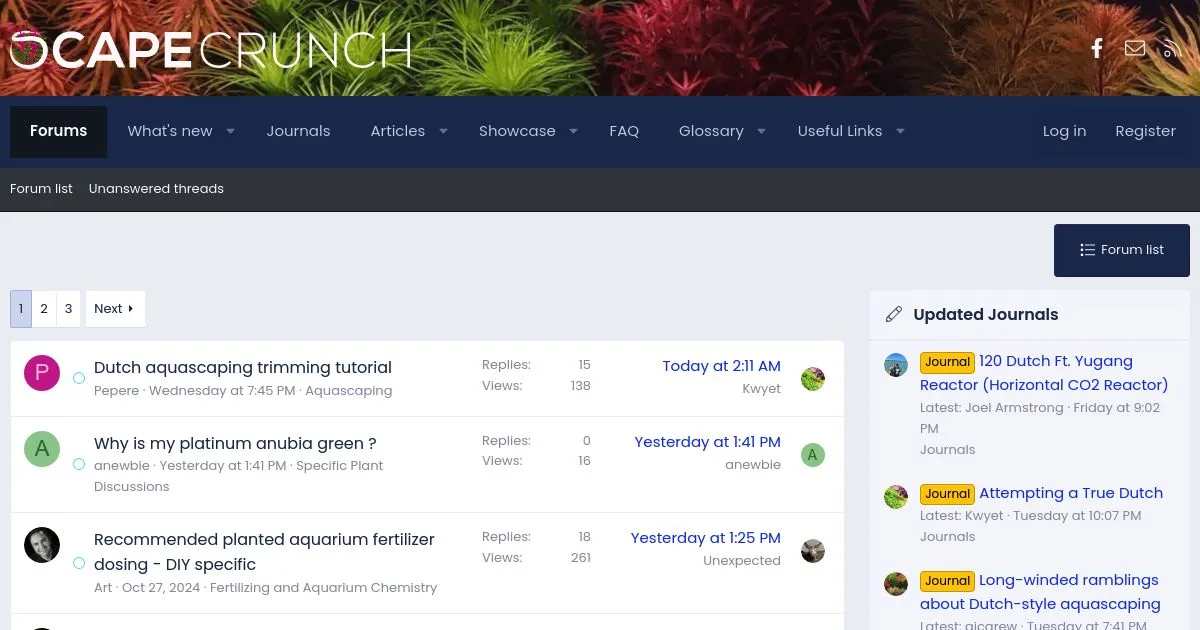Click Pepere's pink P avatar
1200x630 pixels.
pos(42,373)
